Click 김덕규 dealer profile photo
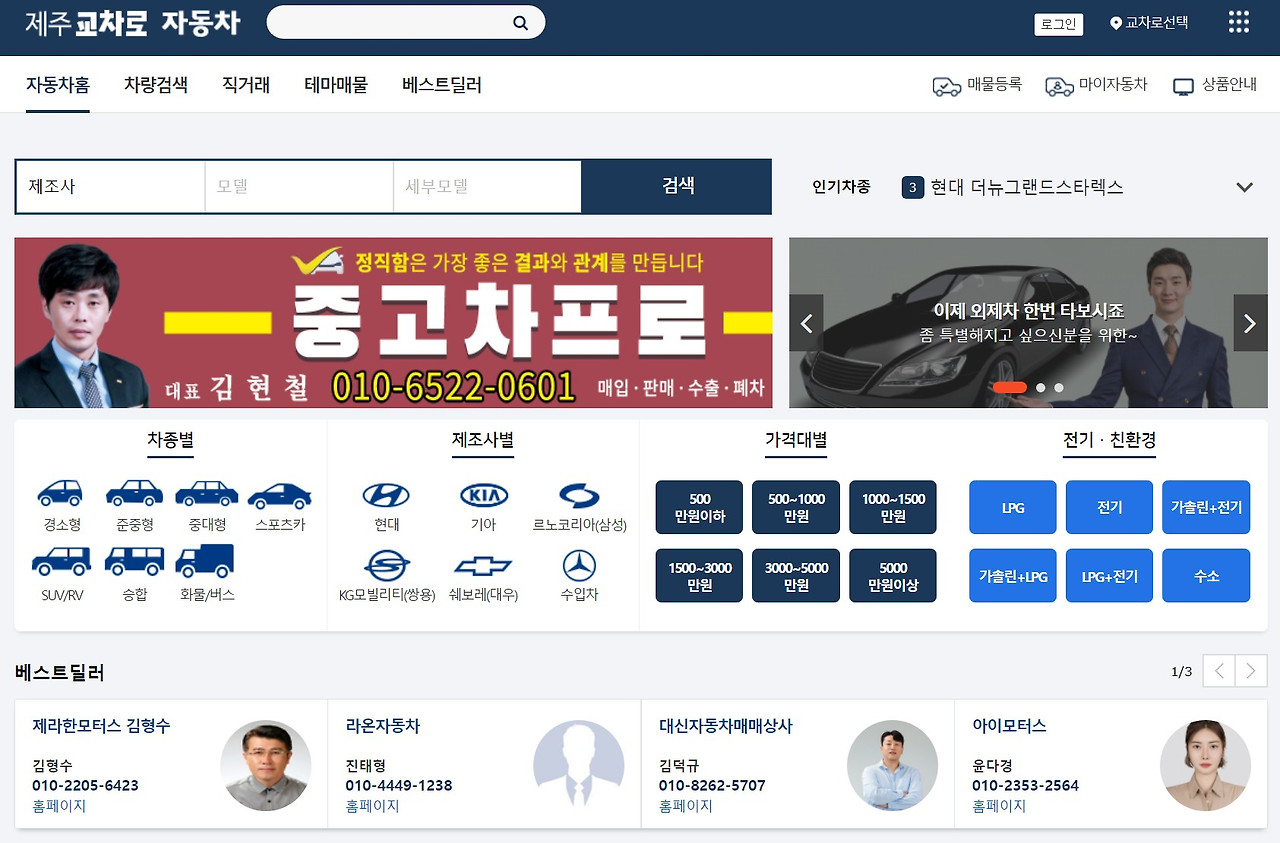Image resolution: width=1280 pixels, height=843 pixels. click(892, 765)
